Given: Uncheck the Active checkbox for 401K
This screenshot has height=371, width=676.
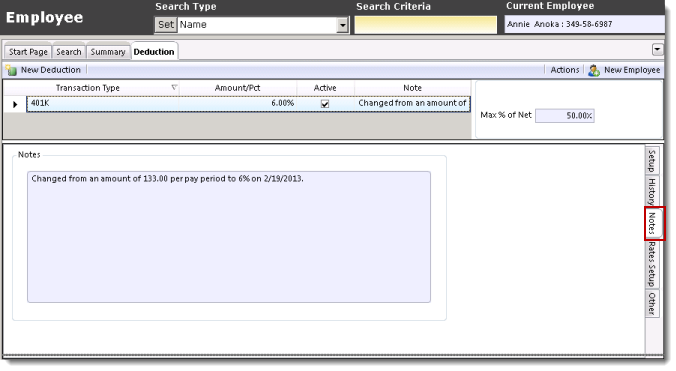Looking at the screenshot, I should (325, 104).
